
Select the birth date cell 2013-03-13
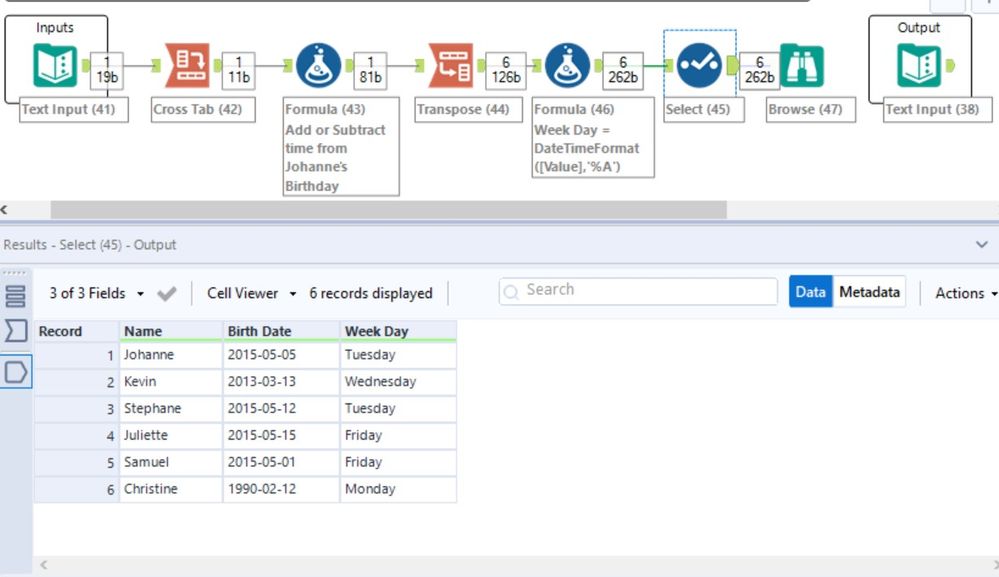click(281, 381)
